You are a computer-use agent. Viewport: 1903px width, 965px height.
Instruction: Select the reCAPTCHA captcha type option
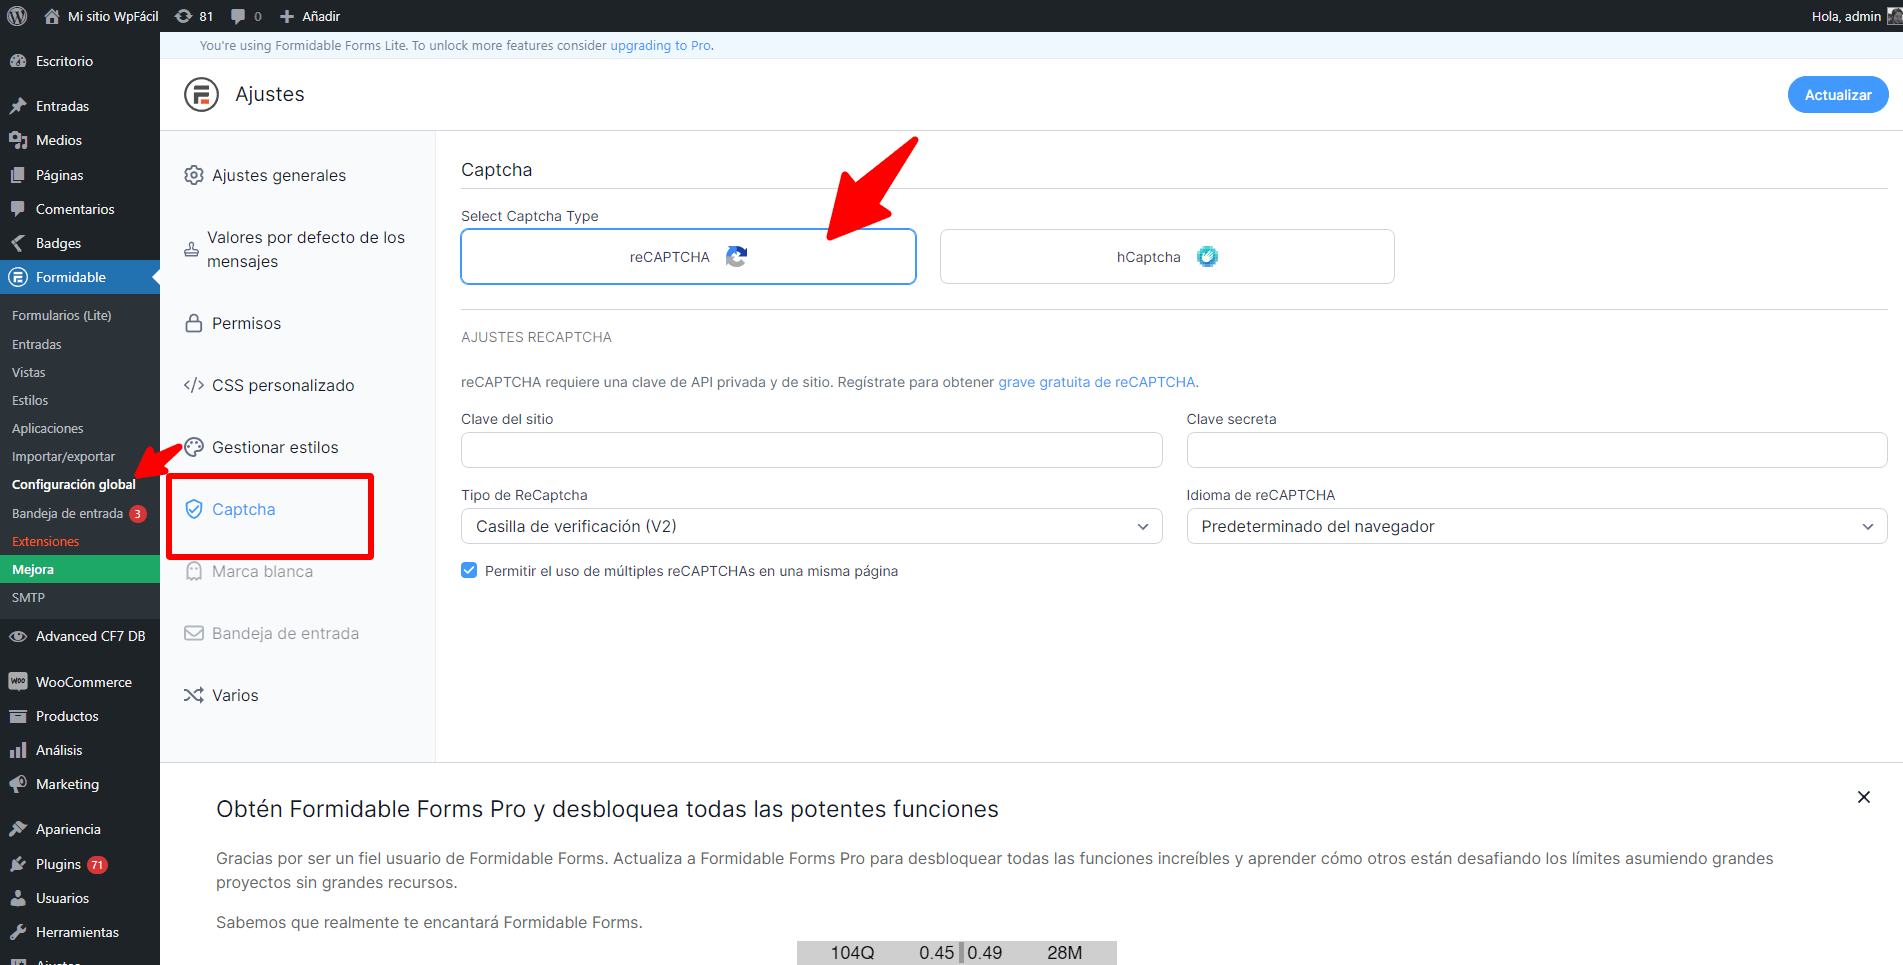click(688, 257)
